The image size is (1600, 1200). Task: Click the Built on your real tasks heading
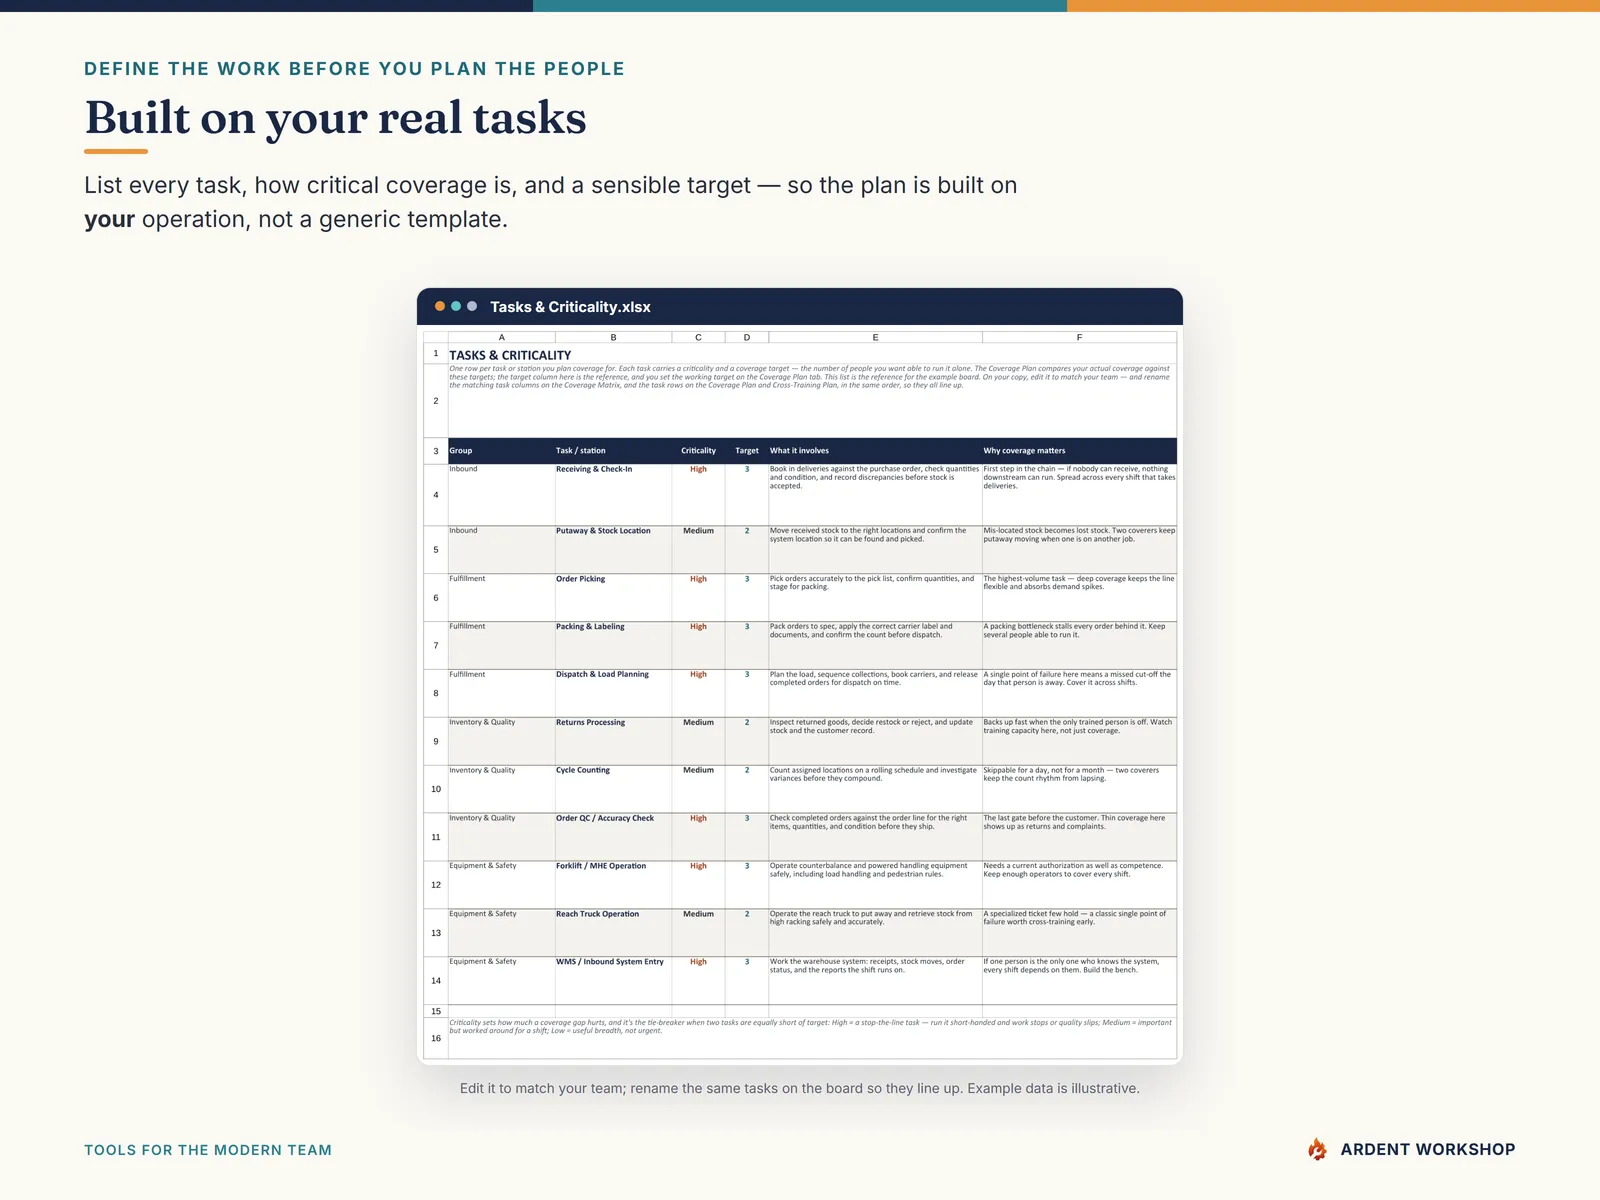point(335,118)
